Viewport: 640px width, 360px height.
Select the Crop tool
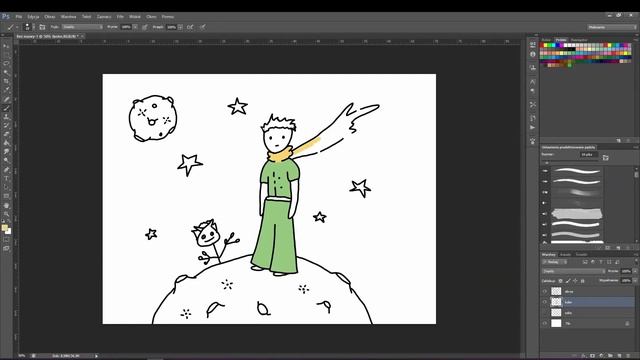6,81
